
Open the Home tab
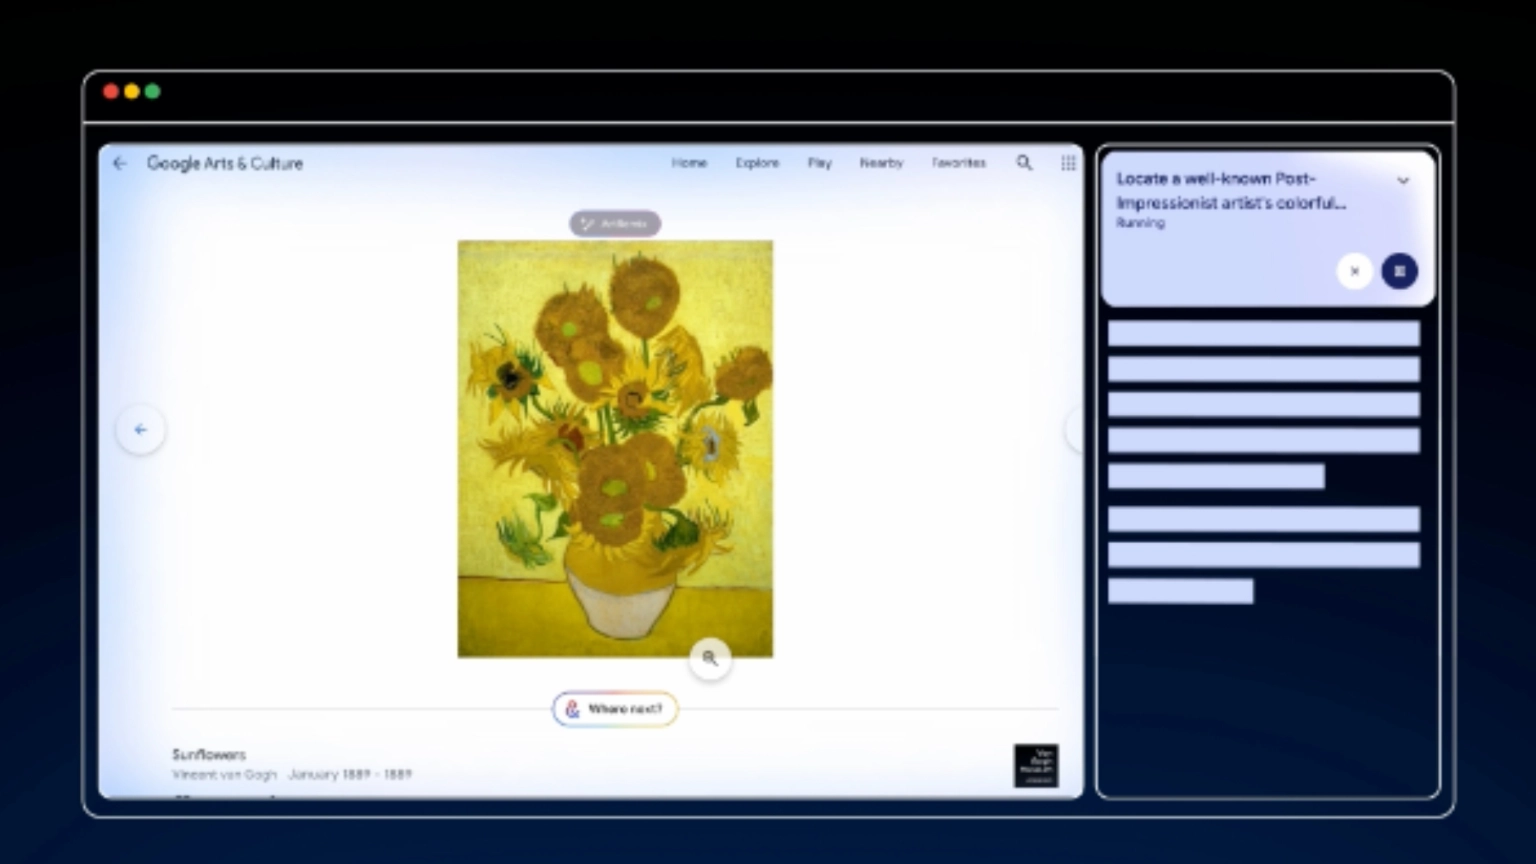(689, 163)
